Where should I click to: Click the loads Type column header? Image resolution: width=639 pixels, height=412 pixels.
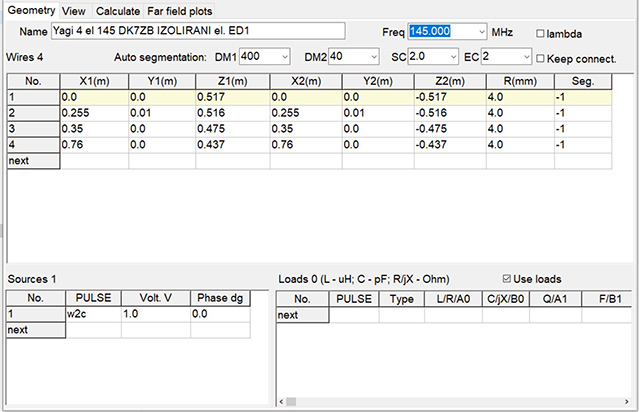click(x=402, y=299)
